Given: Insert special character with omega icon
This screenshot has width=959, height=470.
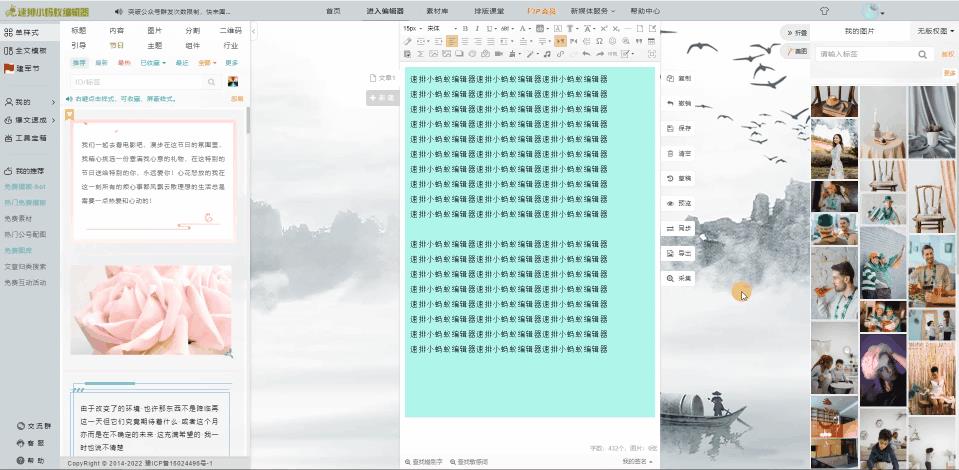Looking at the screenshot, I should pos(598,41).
